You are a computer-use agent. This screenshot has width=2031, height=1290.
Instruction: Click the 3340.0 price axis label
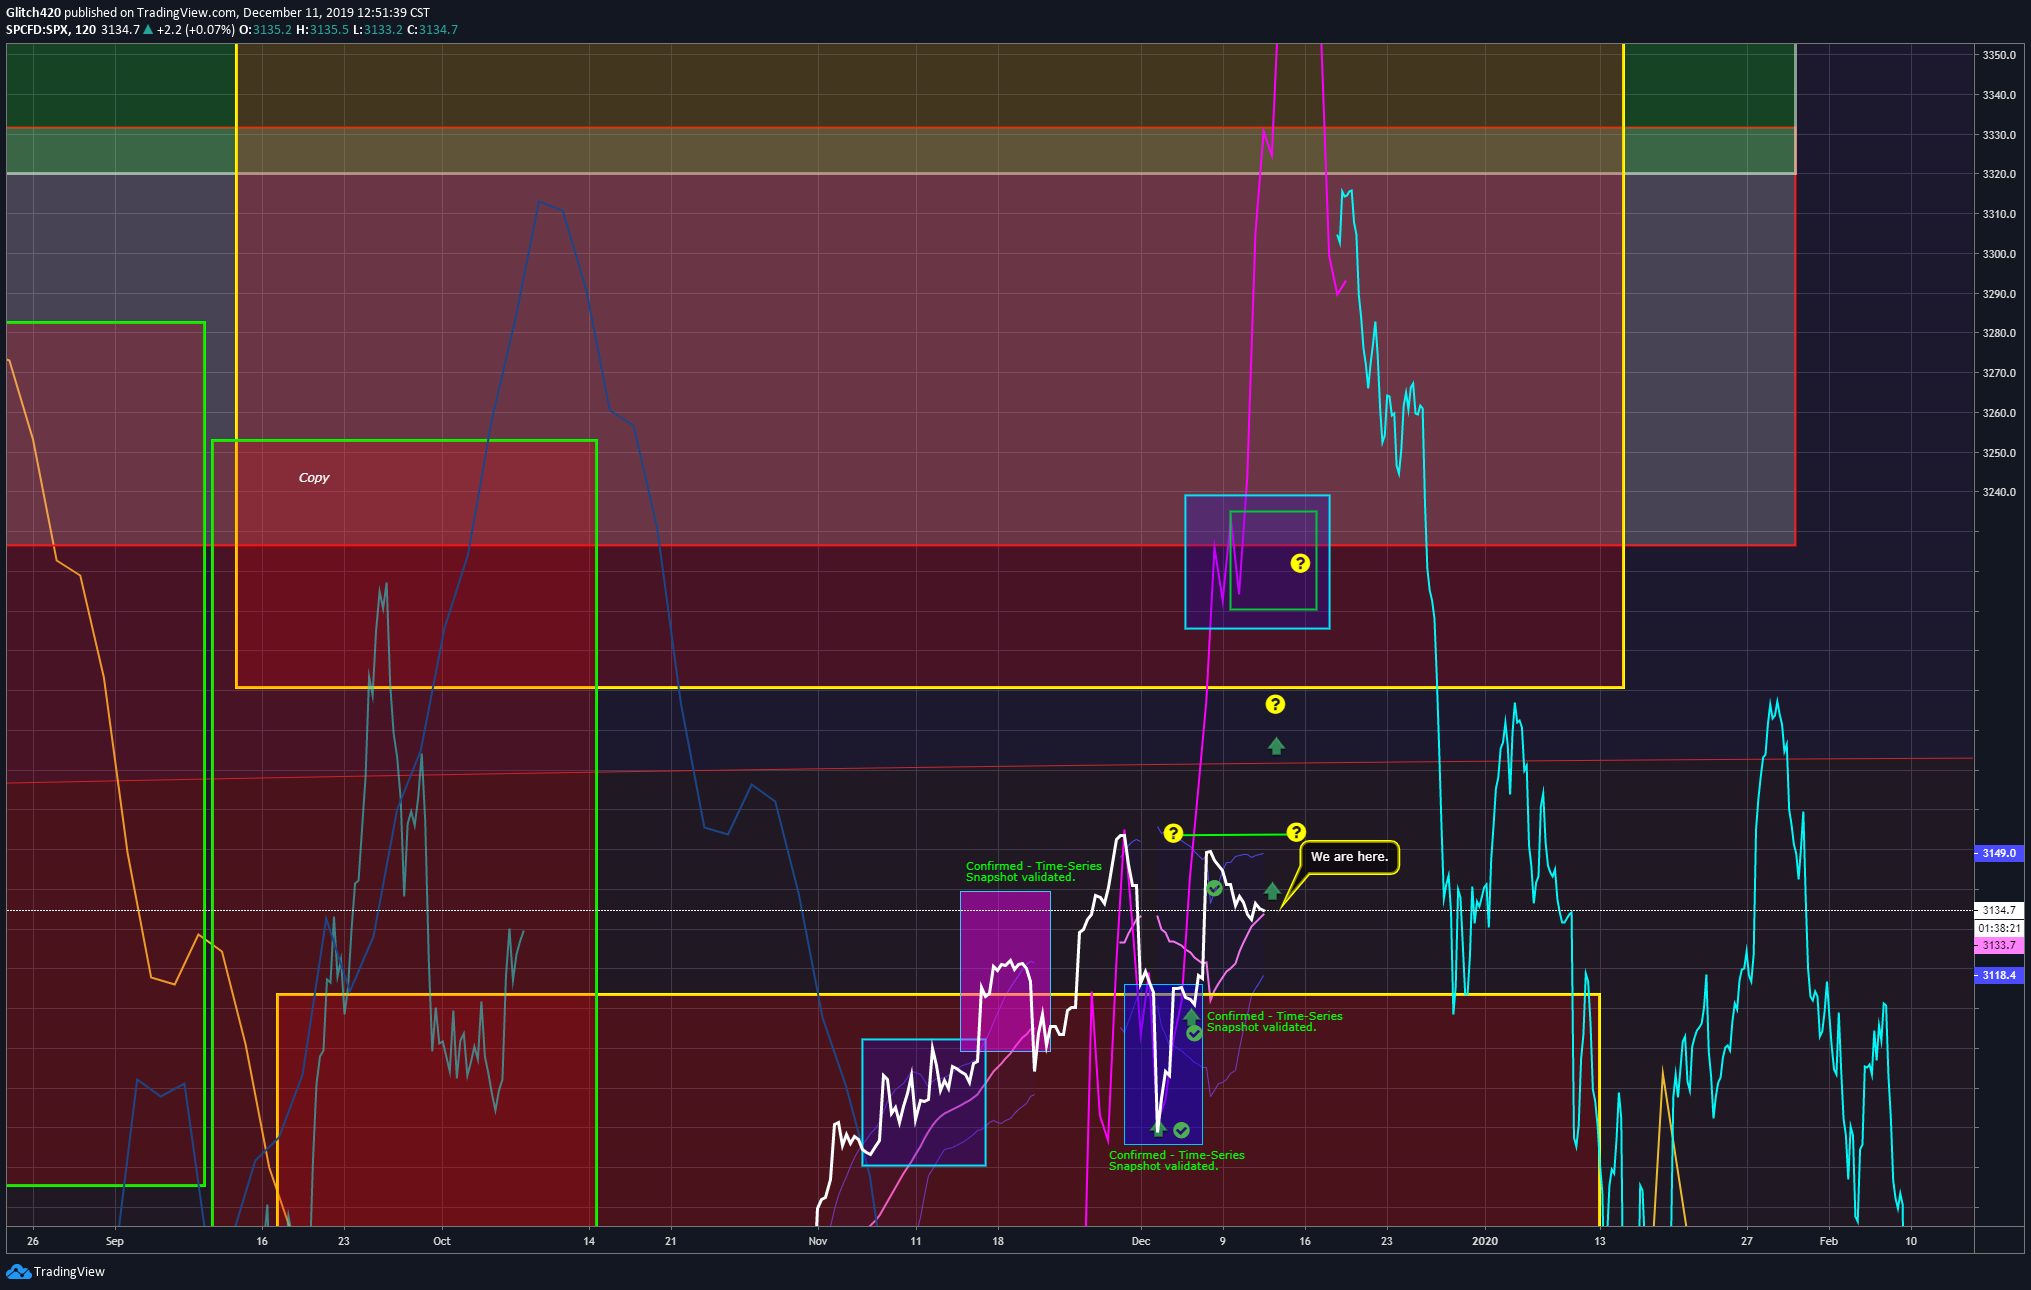click(2000, 95)
